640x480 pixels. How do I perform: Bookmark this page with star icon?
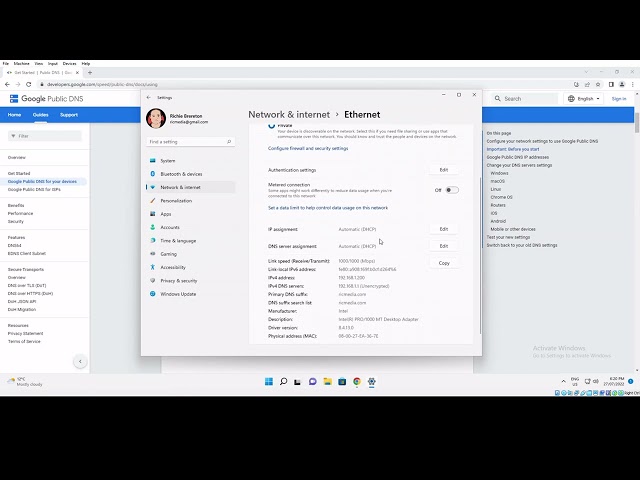pyautogui.click(x=598, y=84)
